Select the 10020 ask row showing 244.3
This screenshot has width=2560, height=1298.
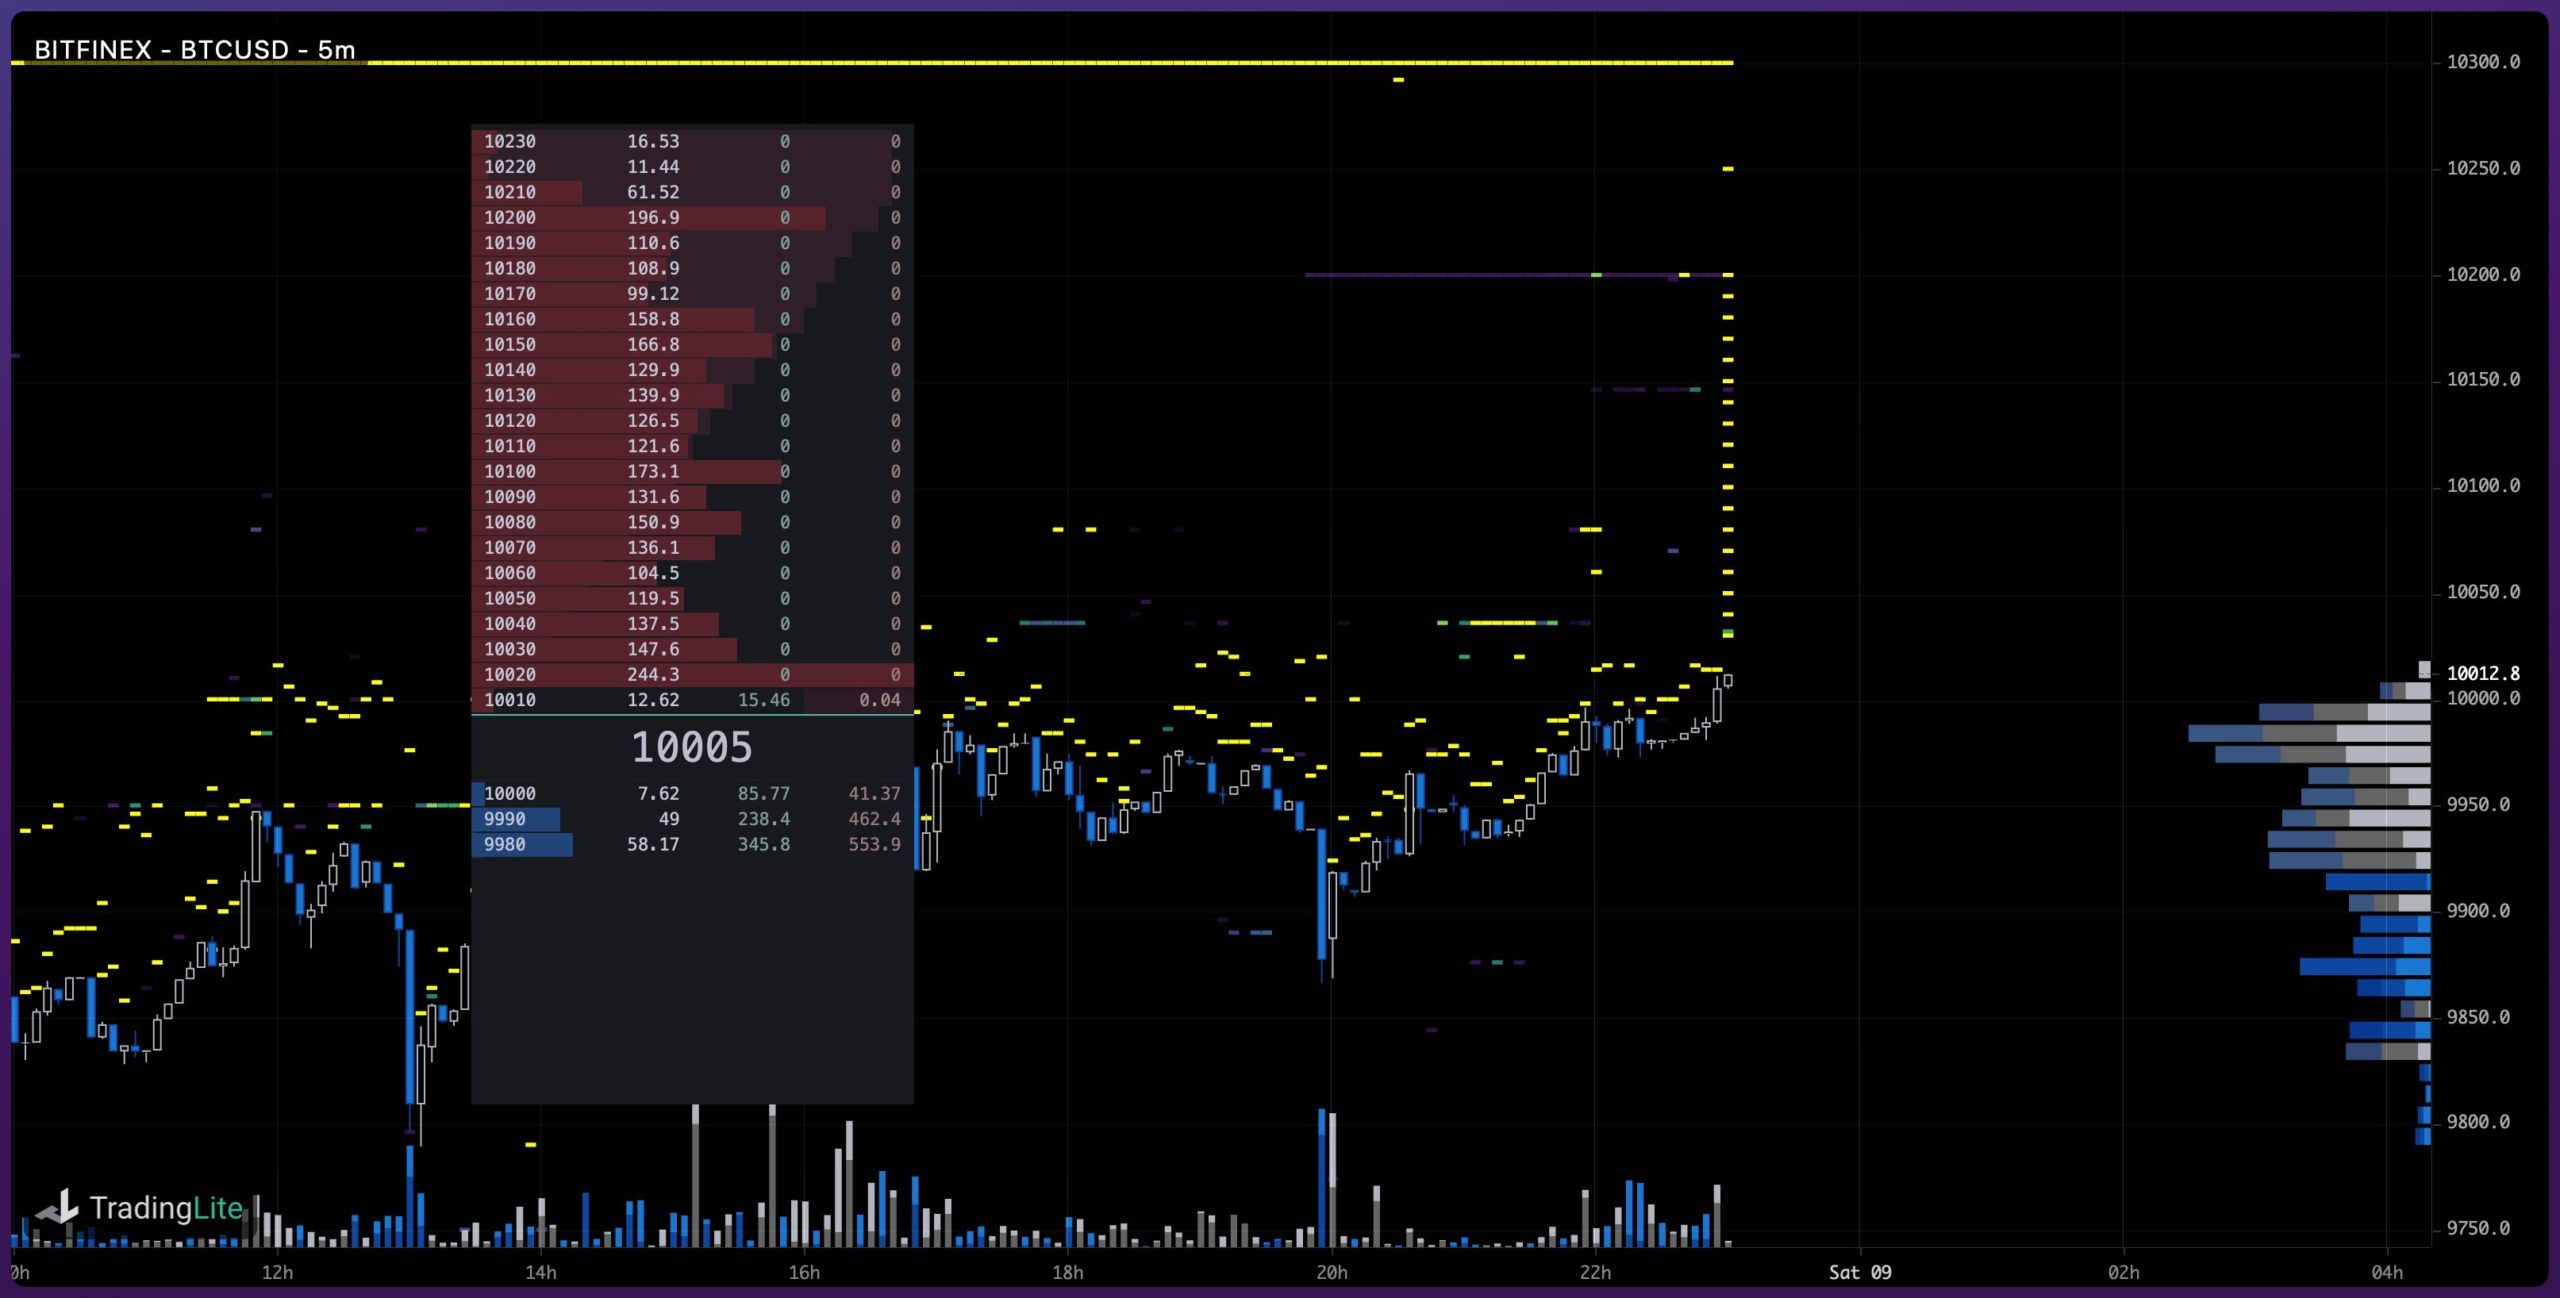(691, 674)
